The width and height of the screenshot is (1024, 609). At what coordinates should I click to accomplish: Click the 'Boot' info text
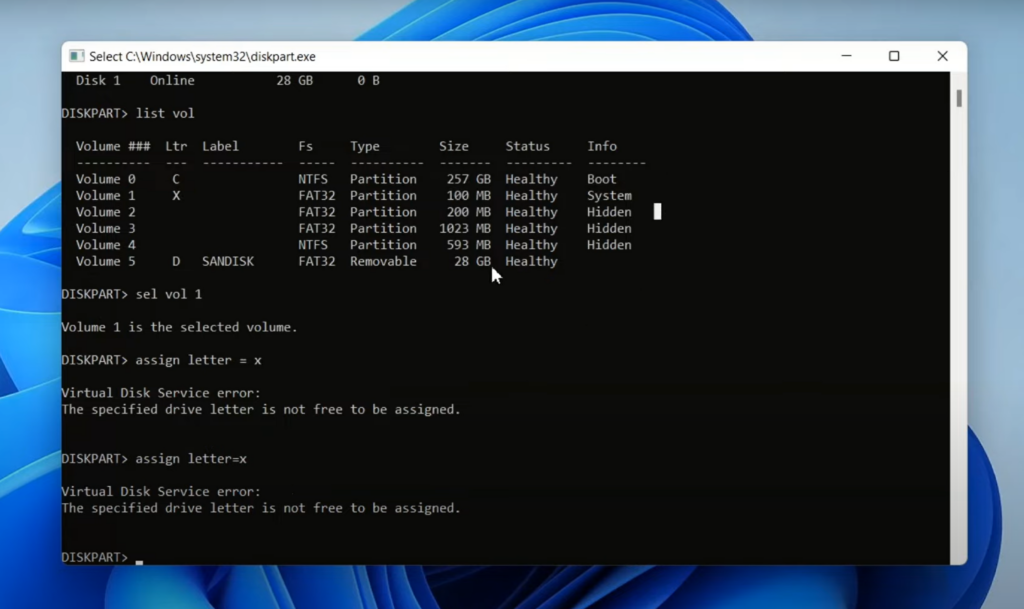coord(601,179)
